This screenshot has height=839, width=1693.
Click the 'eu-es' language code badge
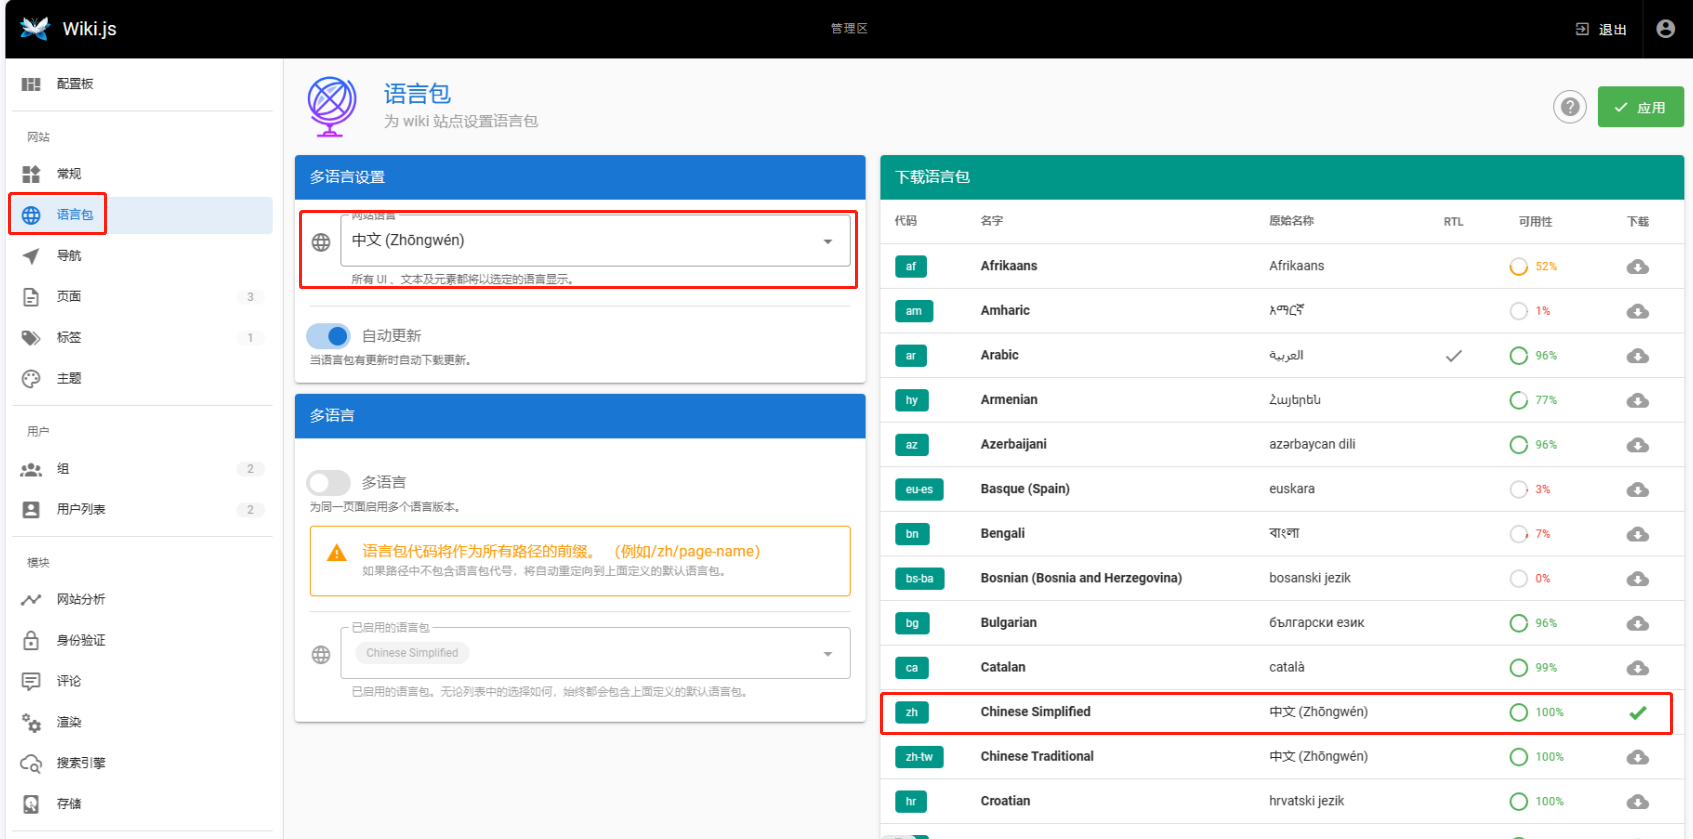919,489
